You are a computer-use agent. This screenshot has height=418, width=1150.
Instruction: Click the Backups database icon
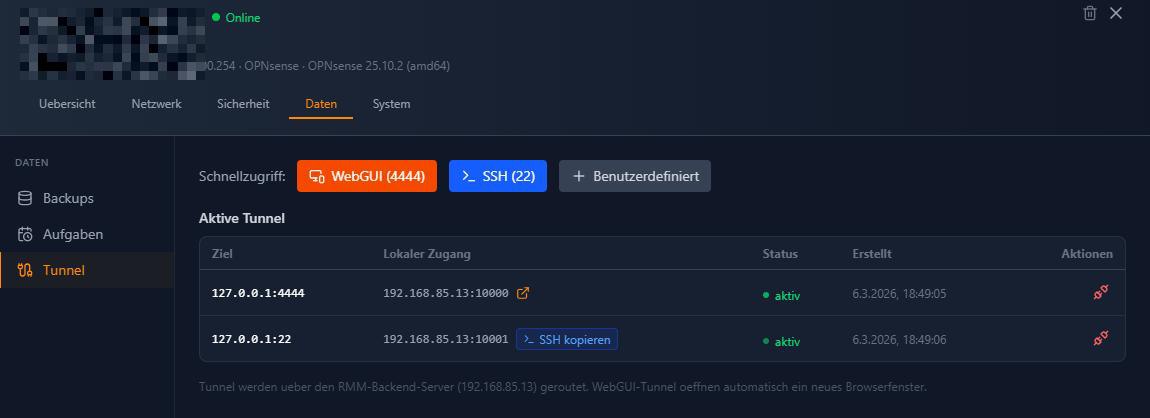tap(25, 198)
